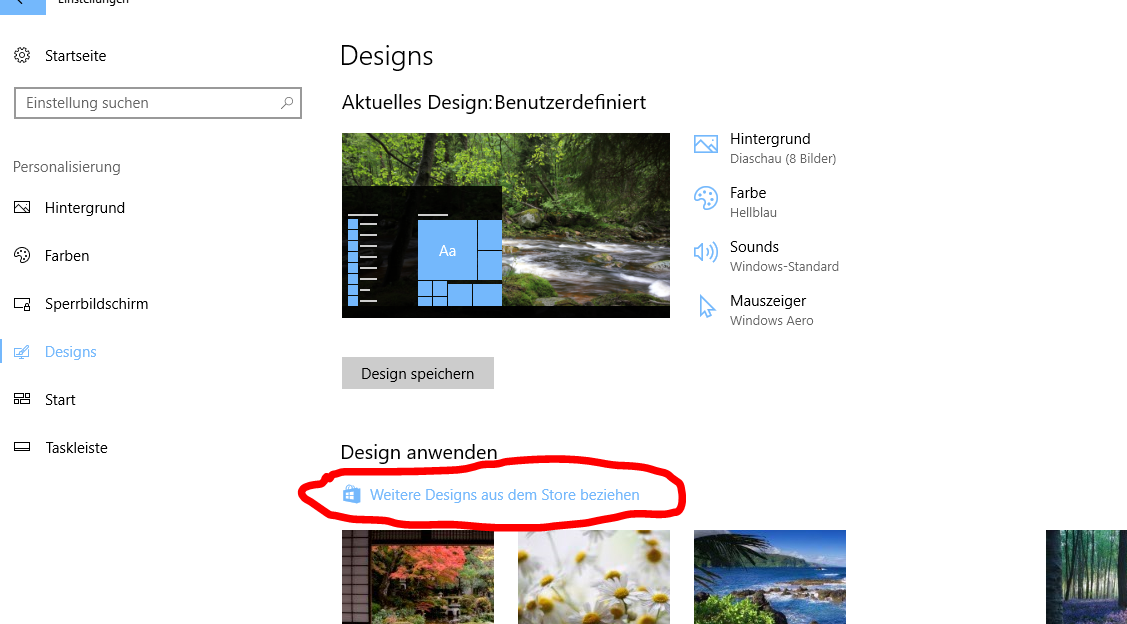Image resolution: width=1127 pixels, height=624 pixels.
Task: Apply the tropical coast theme thumbnail
Action: click(x=770, y=577)
